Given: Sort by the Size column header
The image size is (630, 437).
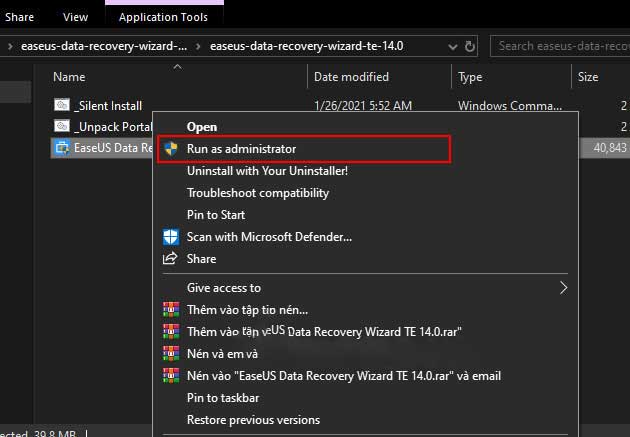Looking at the screenshot, I should point(588,77).
